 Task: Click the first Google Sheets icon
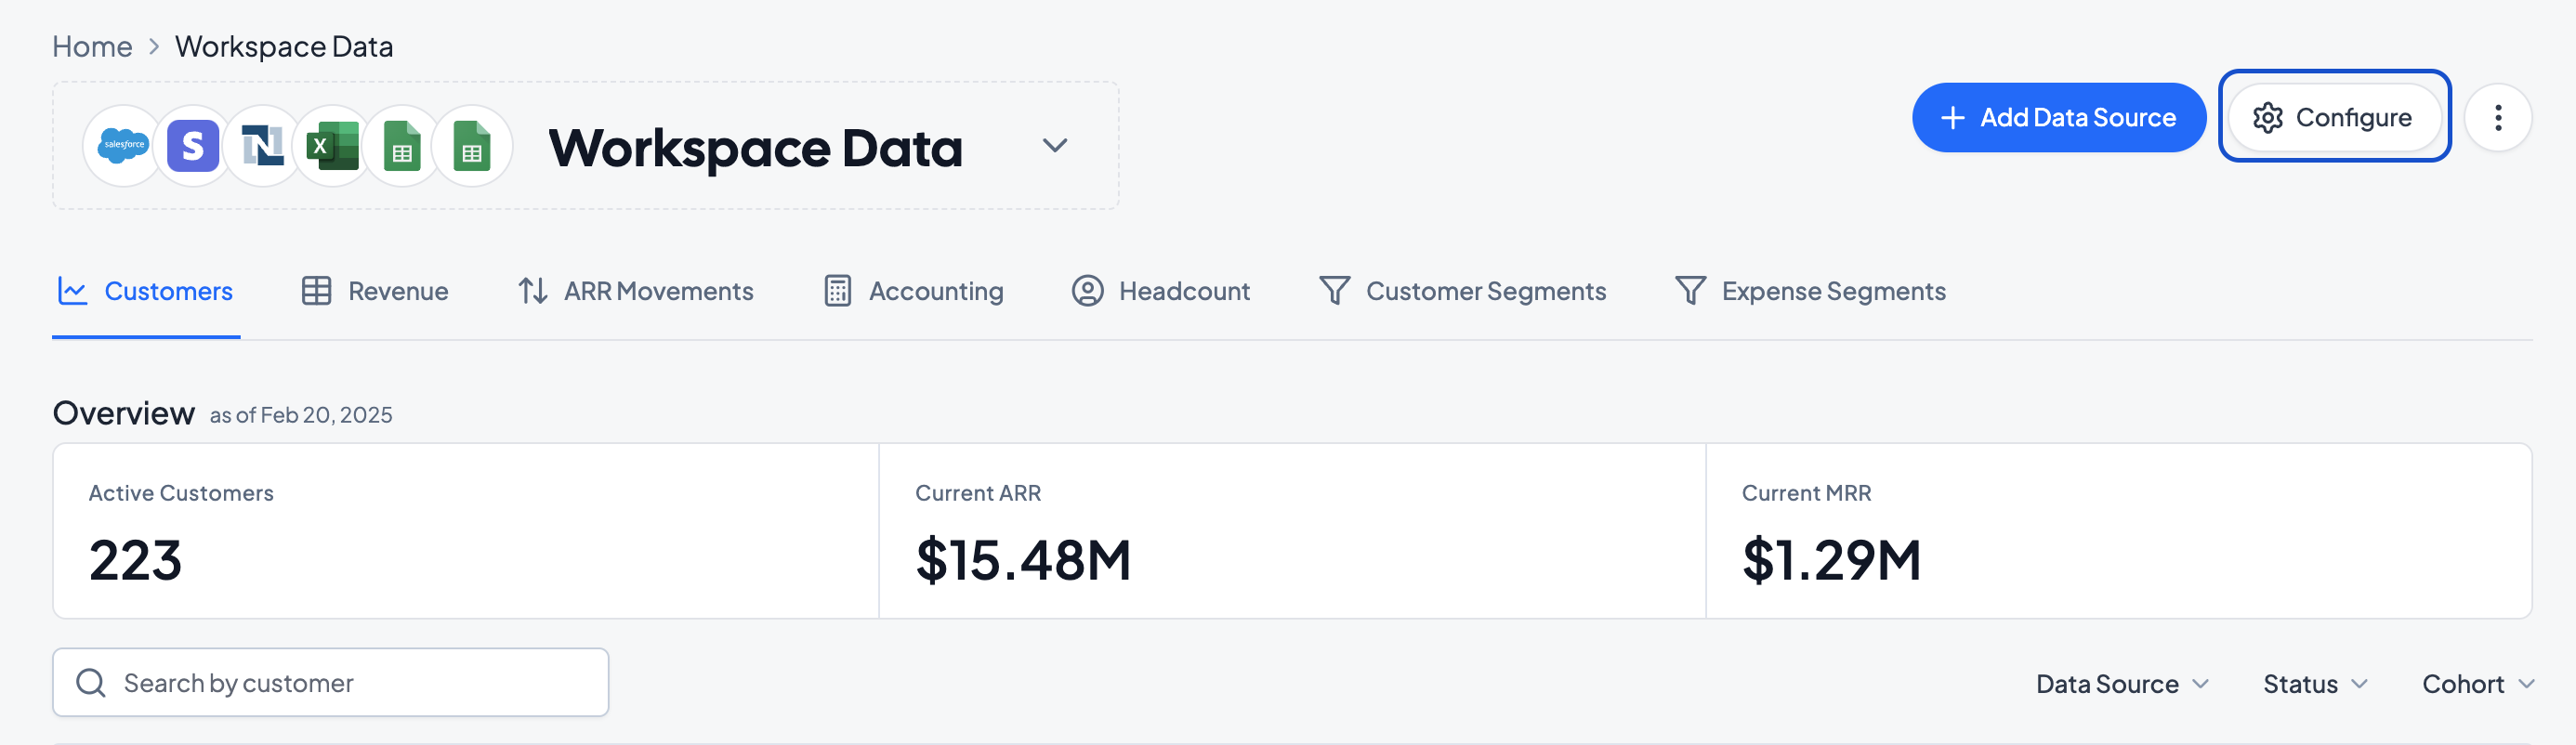(402, 146)
